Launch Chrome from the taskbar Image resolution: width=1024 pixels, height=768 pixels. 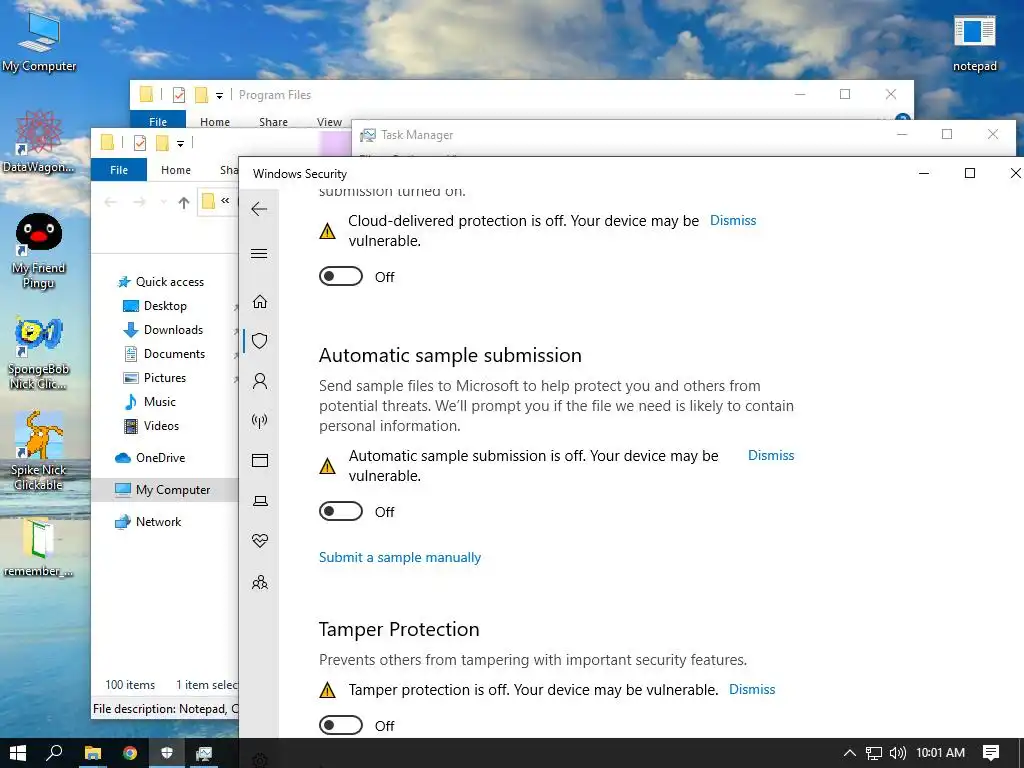click(x=130, y=753)
